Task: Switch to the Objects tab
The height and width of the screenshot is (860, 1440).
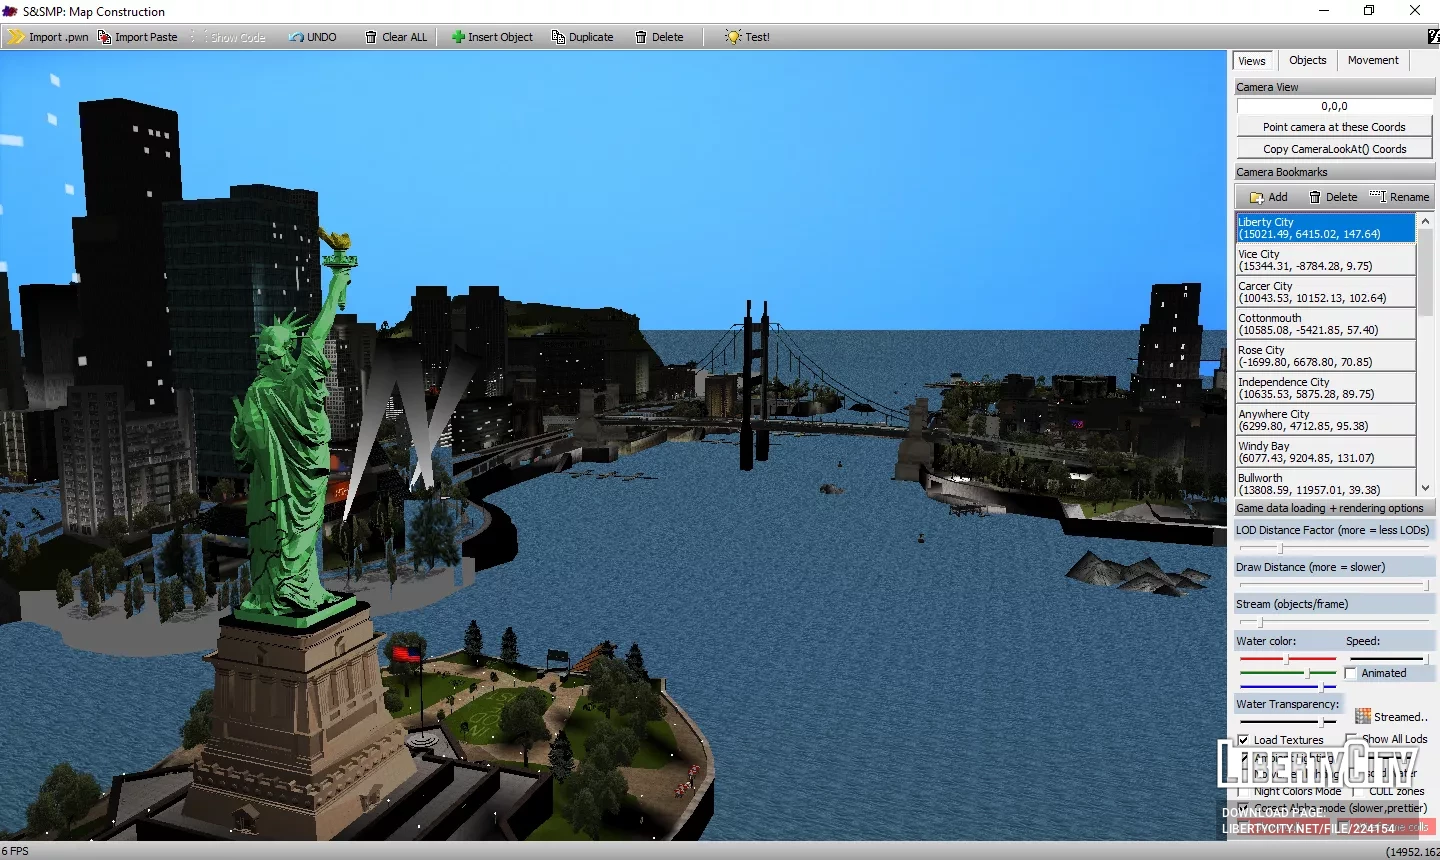Action: point(1307,60)
